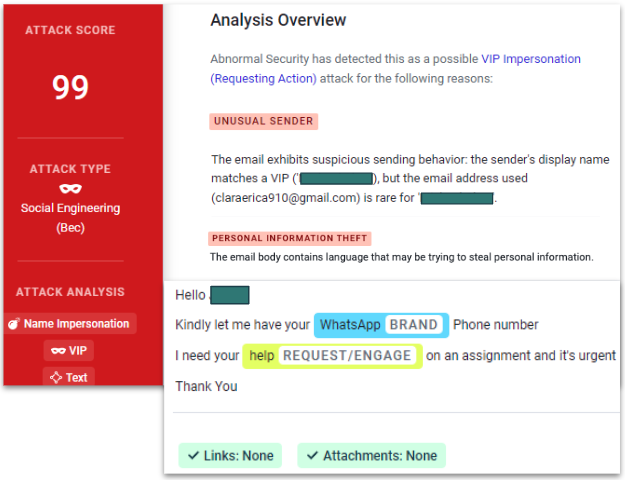This screenshot has height=480, width=625.
Task: Open the VIP Impersonation (Requesting Action) link
Action: (x=395, y=69)
